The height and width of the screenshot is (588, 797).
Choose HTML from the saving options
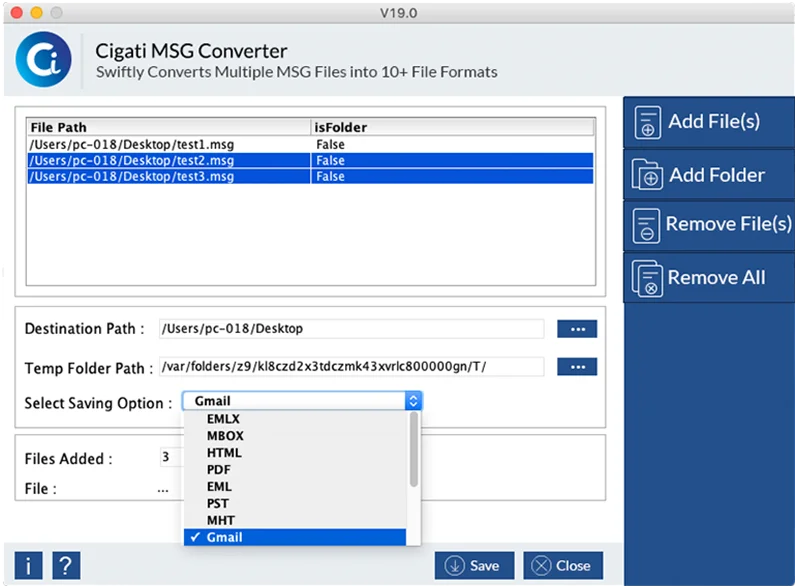pyautogui.click(x=295, y=452)
